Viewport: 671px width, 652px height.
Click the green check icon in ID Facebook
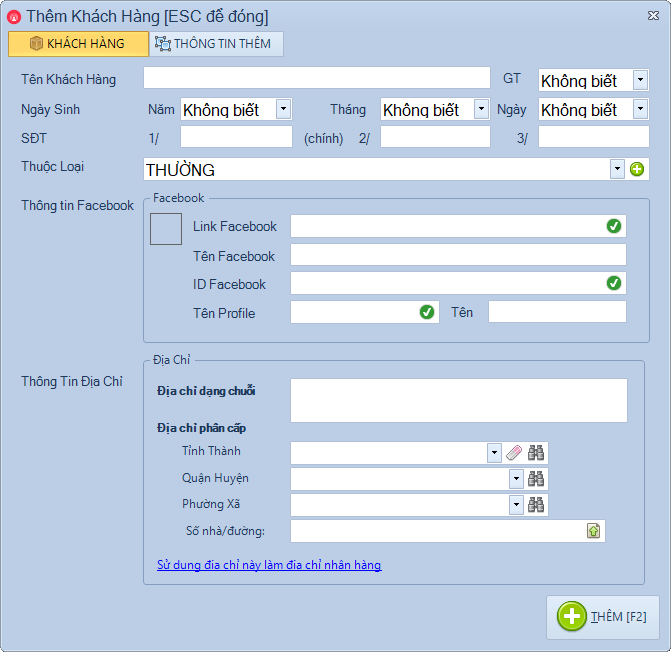coord(614,283)
